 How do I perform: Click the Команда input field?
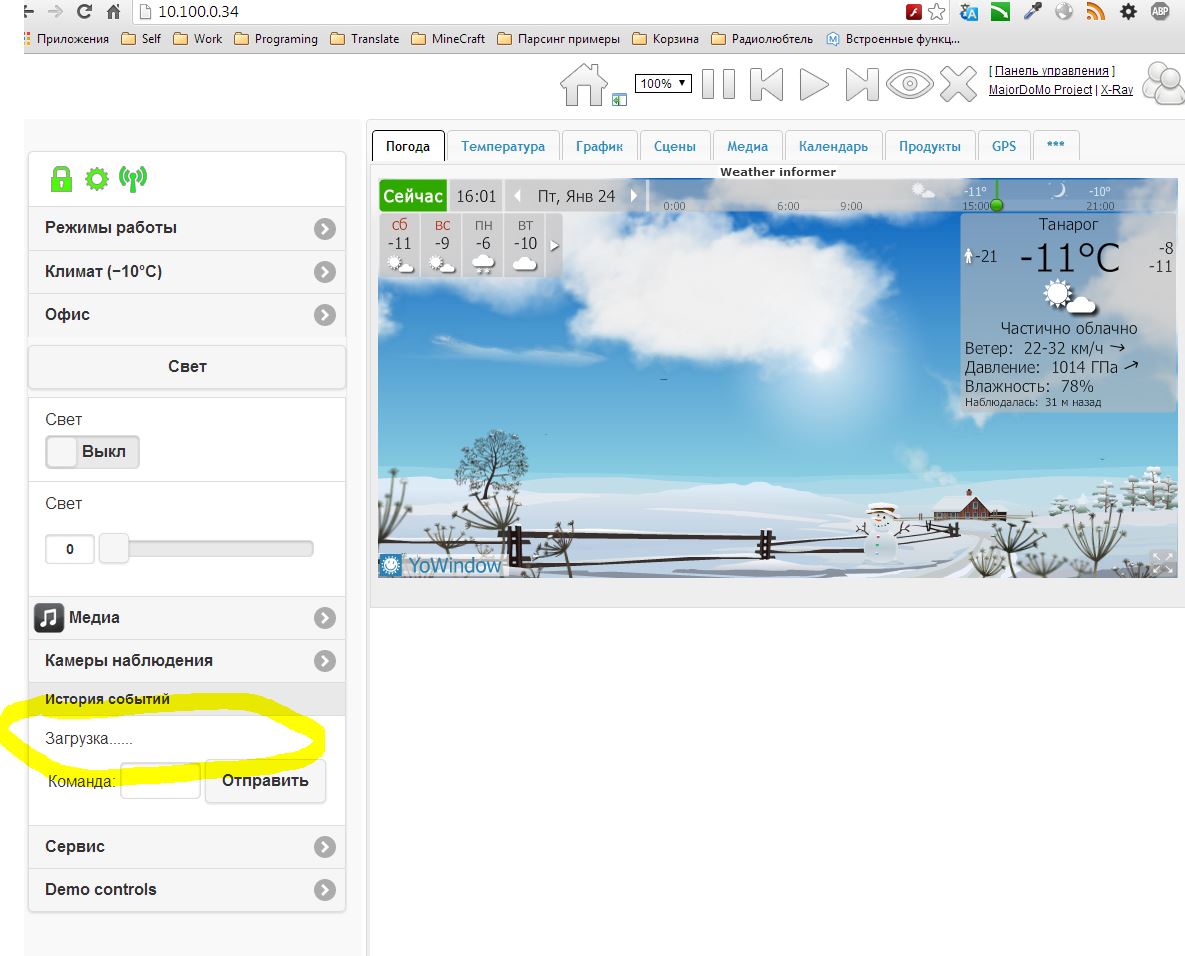[x=160, y=781]
